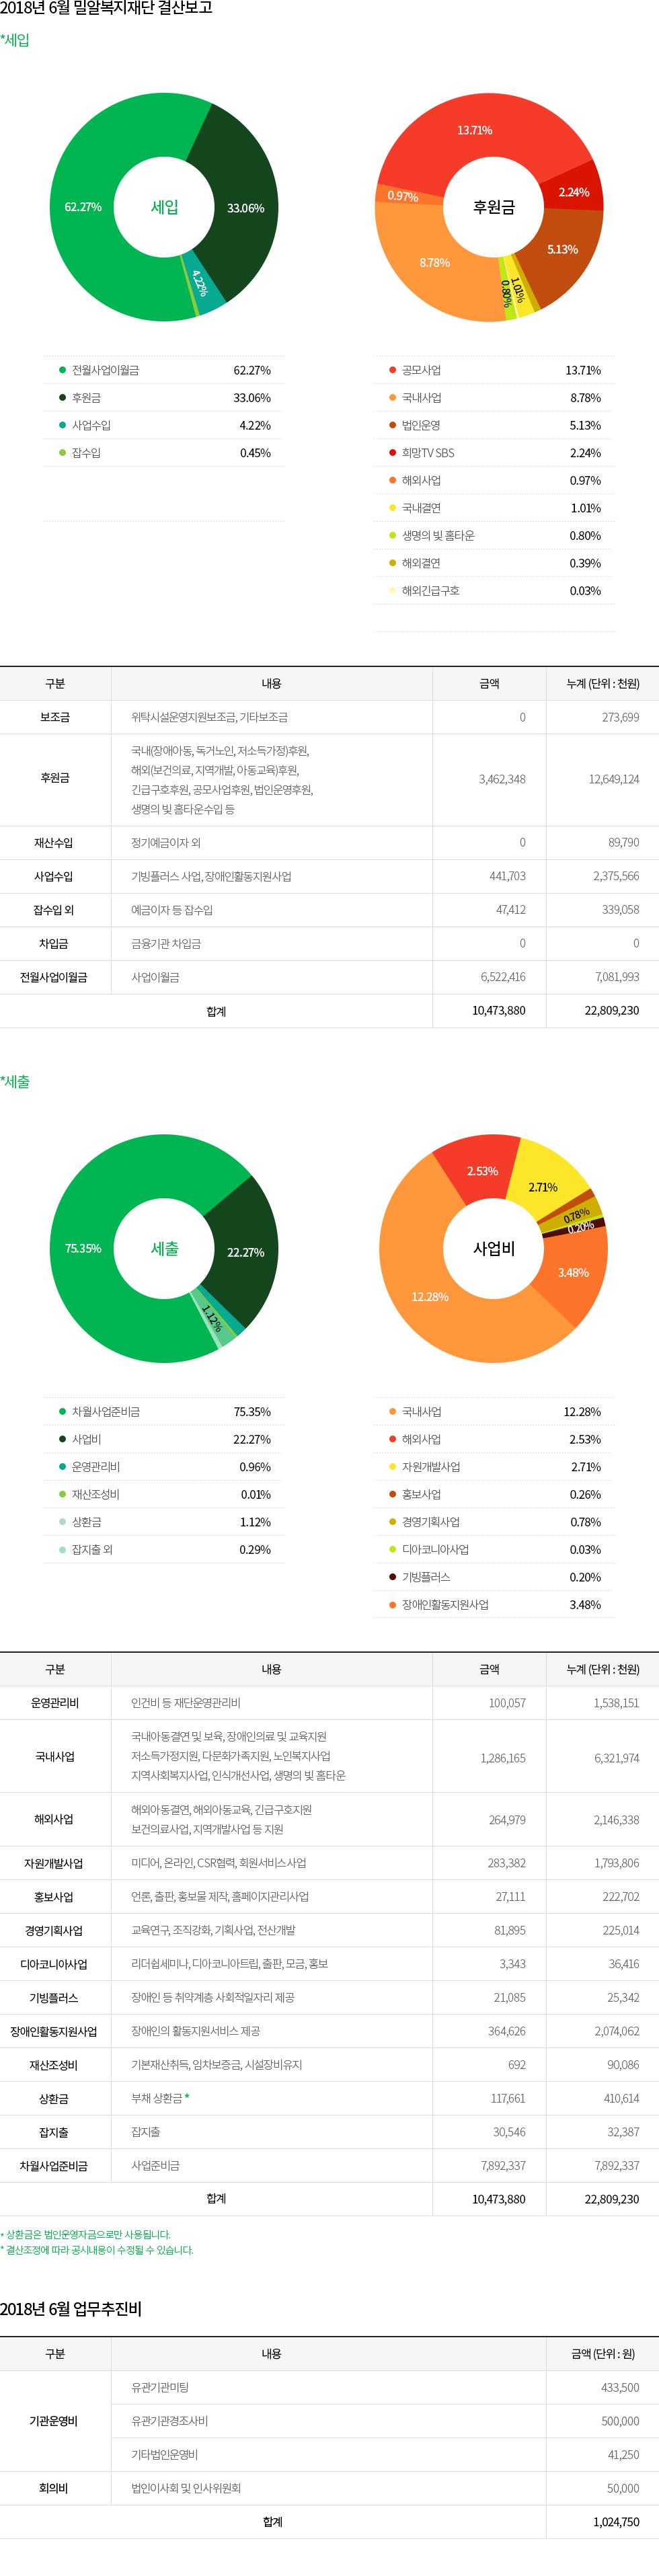659x2576 pixels.
Task: Click the 12.28% orange slice in 사업비 chart
Action: [430, 1296]
